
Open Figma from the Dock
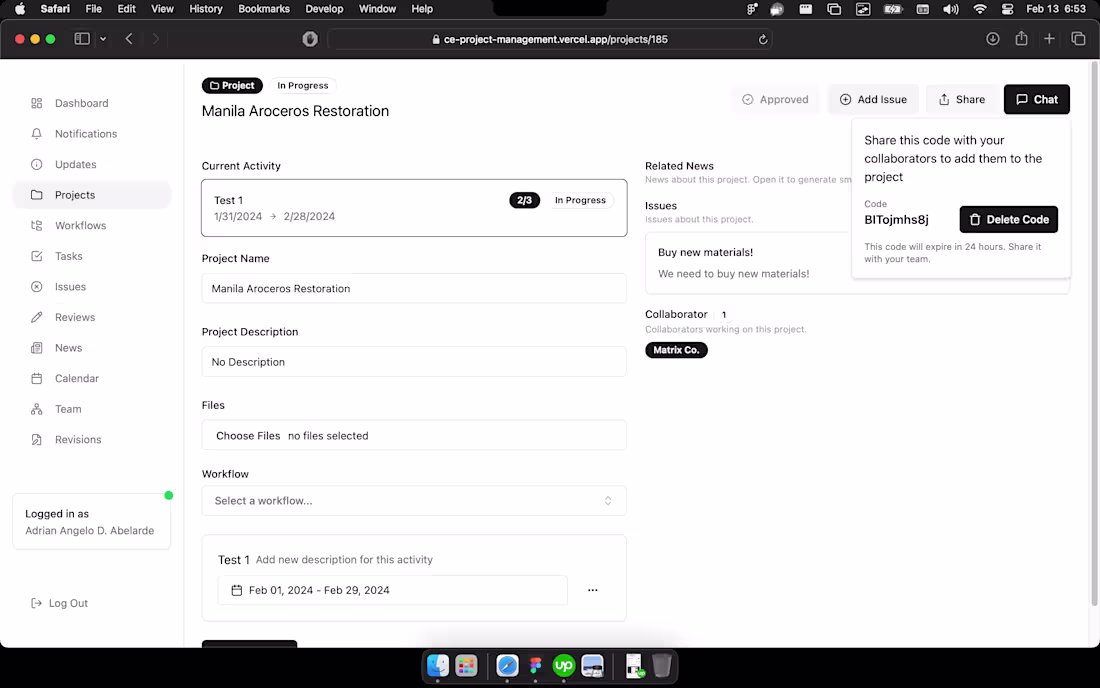click(x=536, y=665)
